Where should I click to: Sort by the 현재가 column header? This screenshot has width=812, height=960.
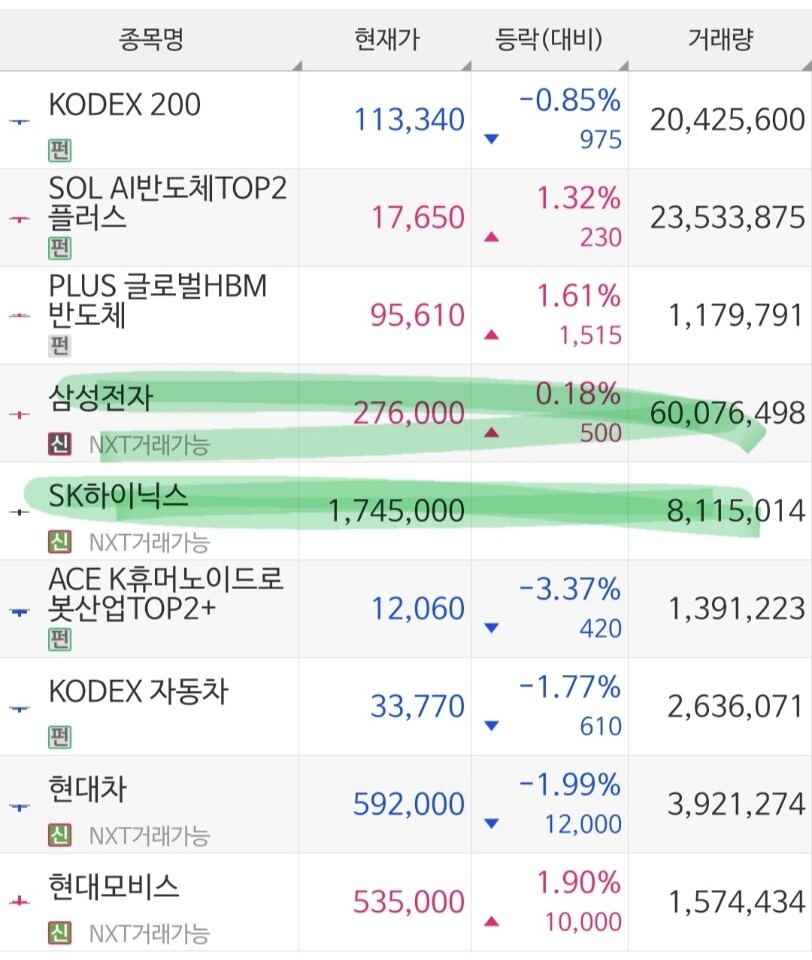386,40
